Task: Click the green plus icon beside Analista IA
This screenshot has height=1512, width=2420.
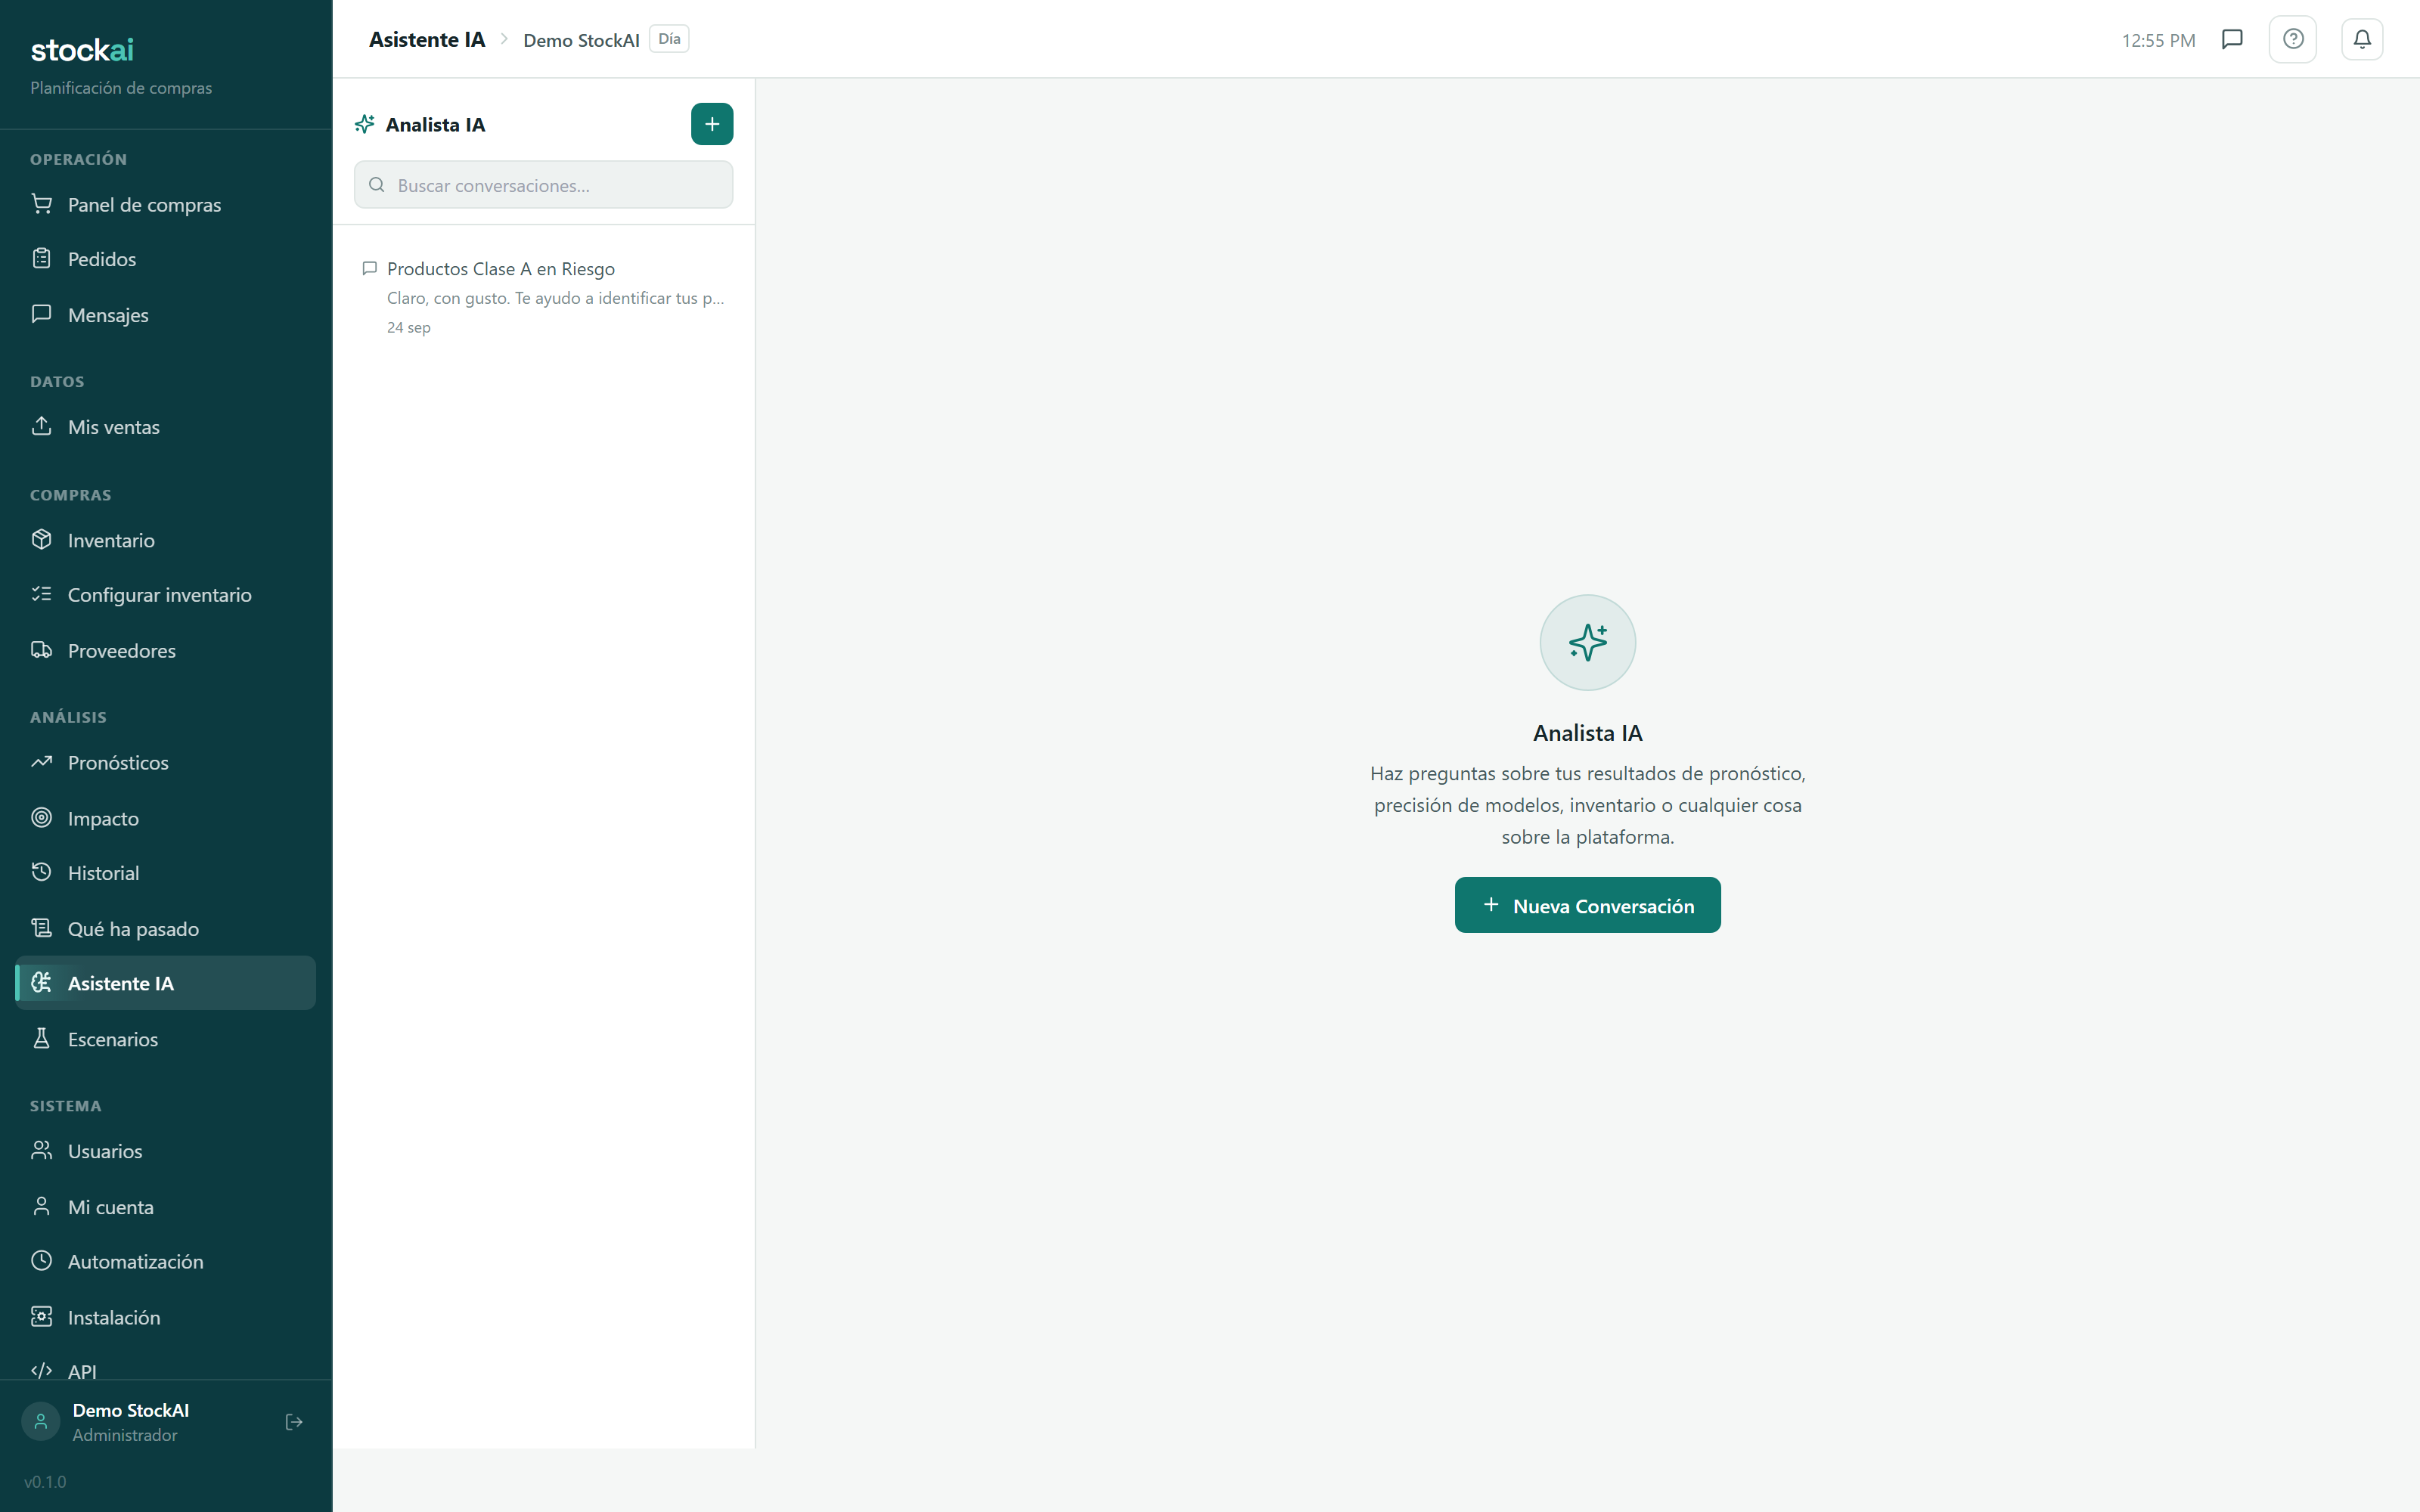Action: coord(712,124)
